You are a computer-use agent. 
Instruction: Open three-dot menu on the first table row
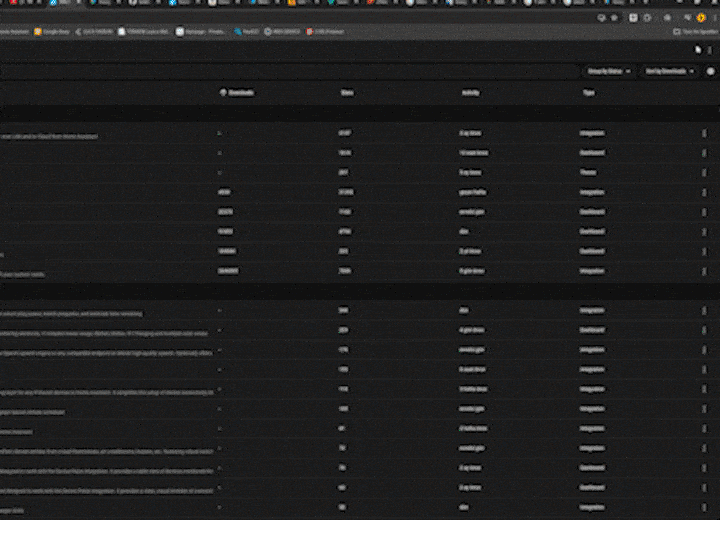point(704,133)
